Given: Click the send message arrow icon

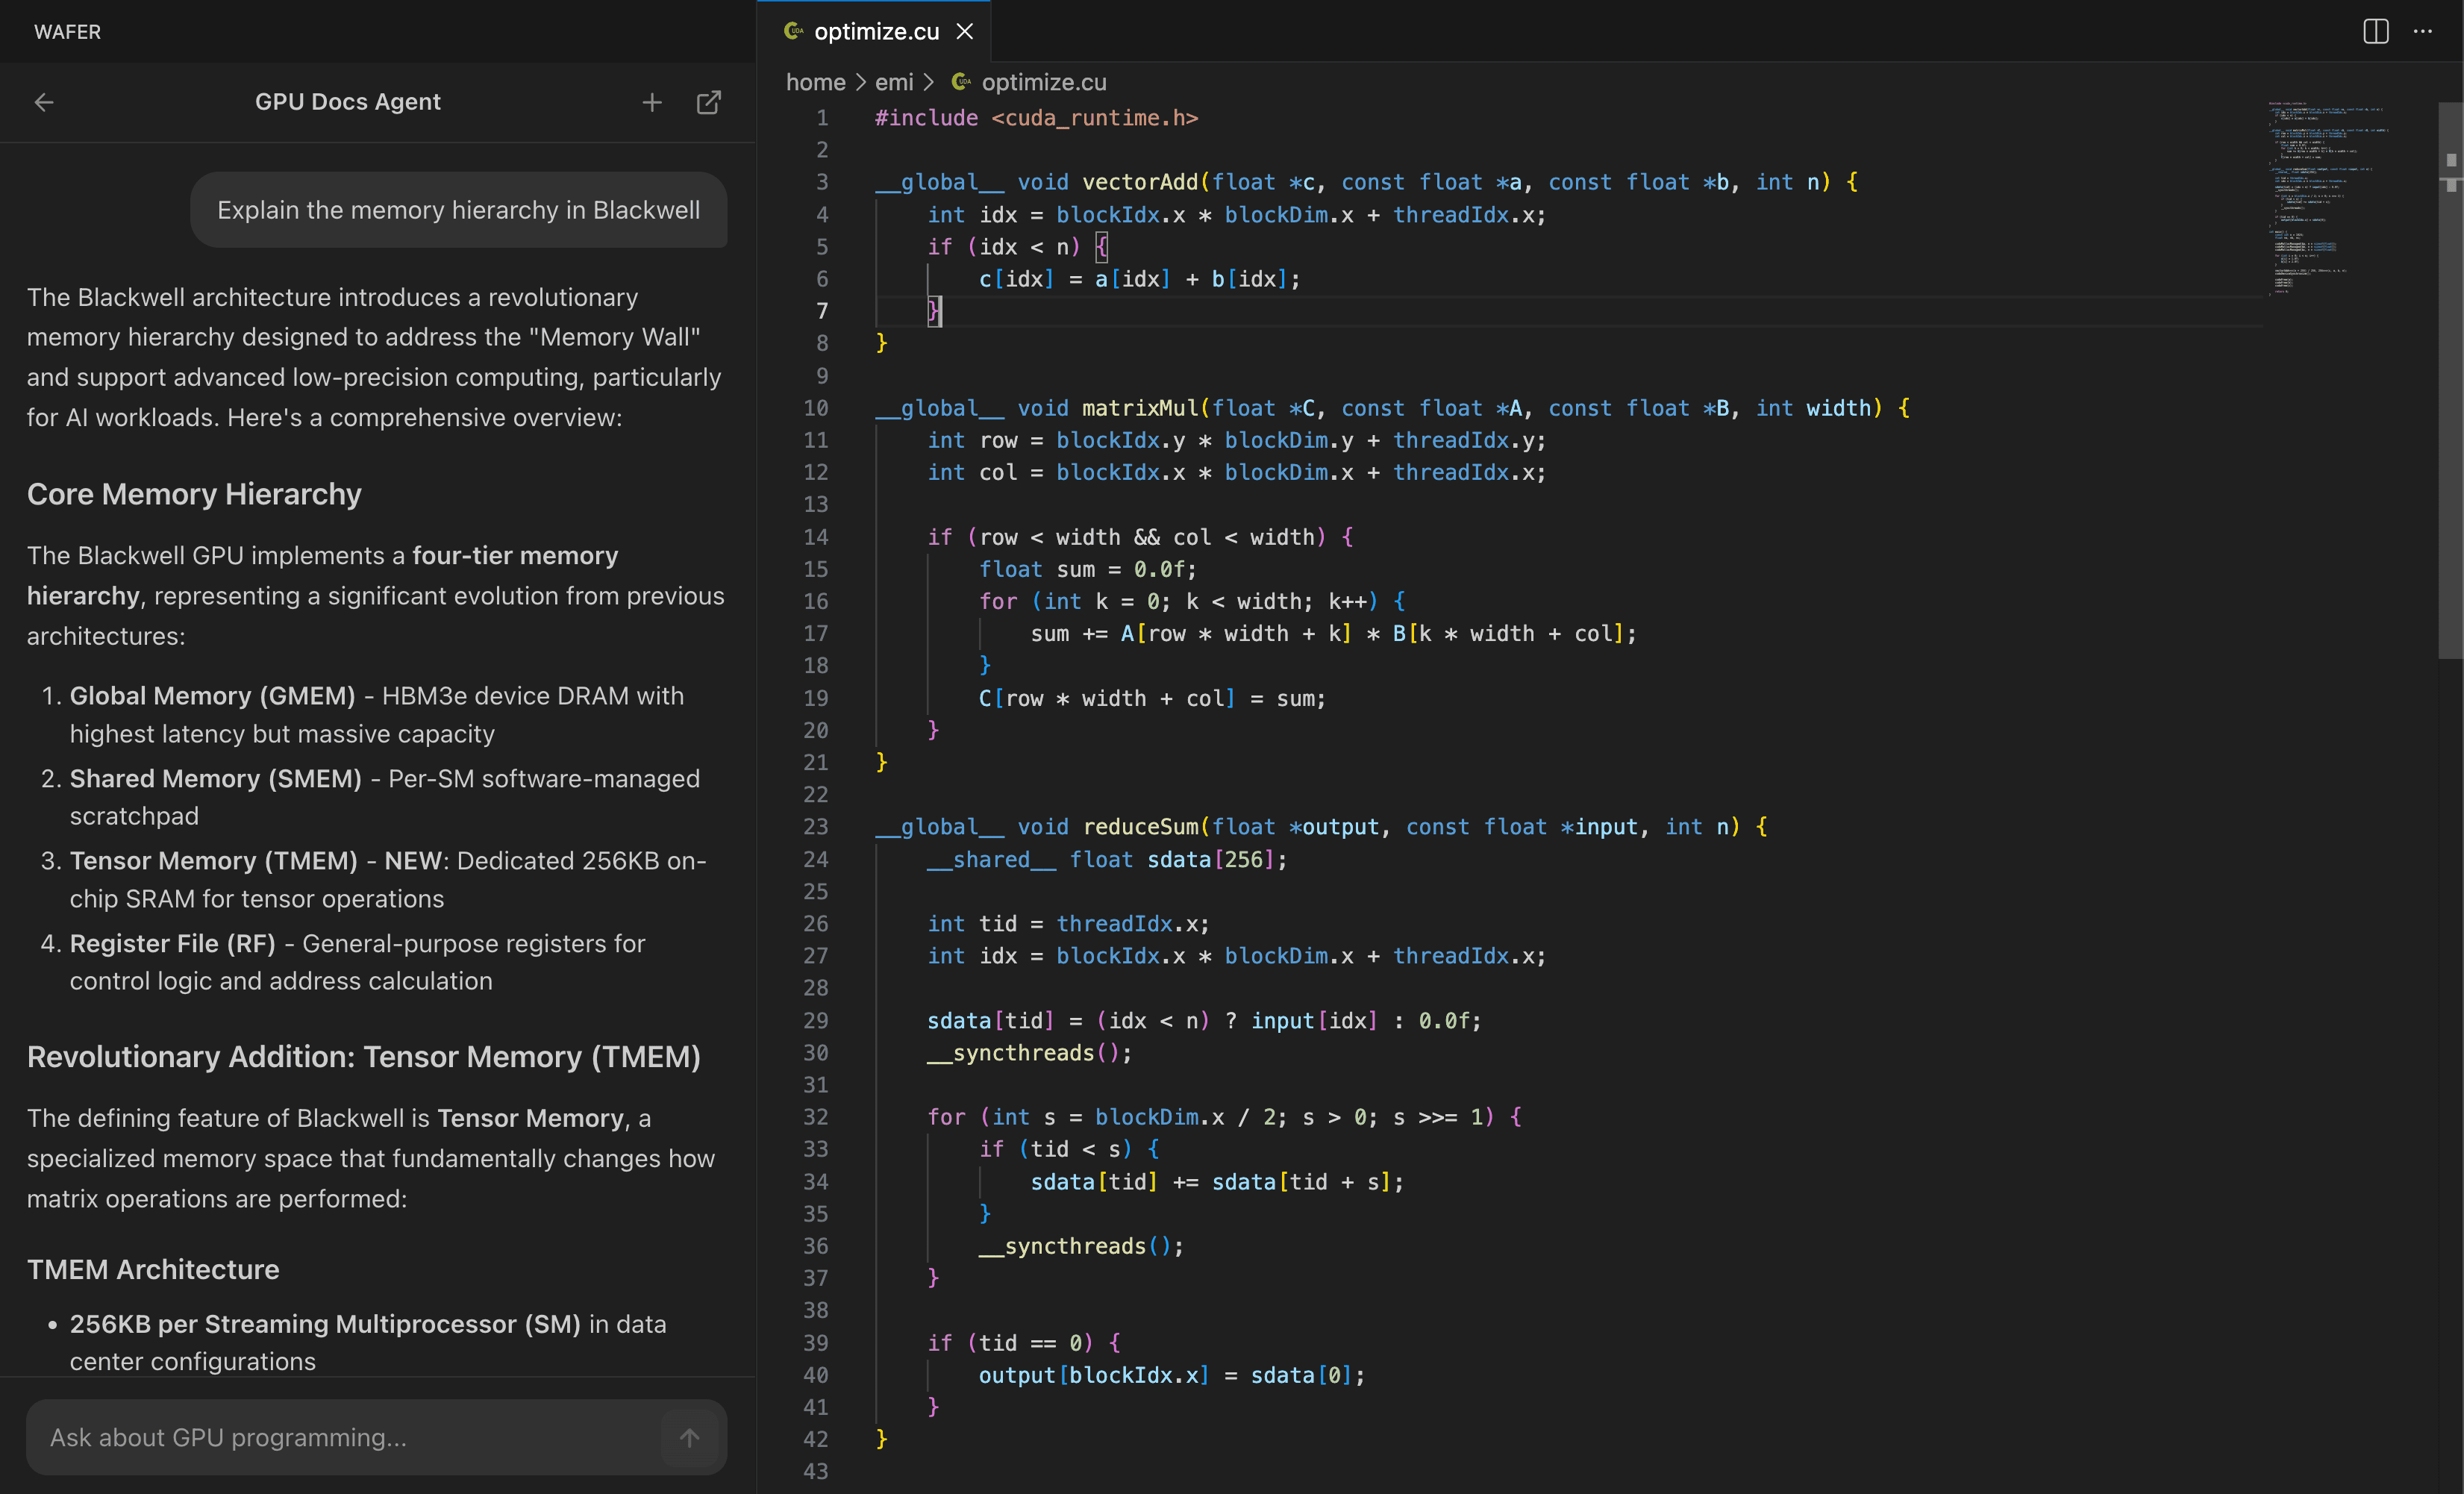Looking at the screenshot, I should (x=690, y=1437).
